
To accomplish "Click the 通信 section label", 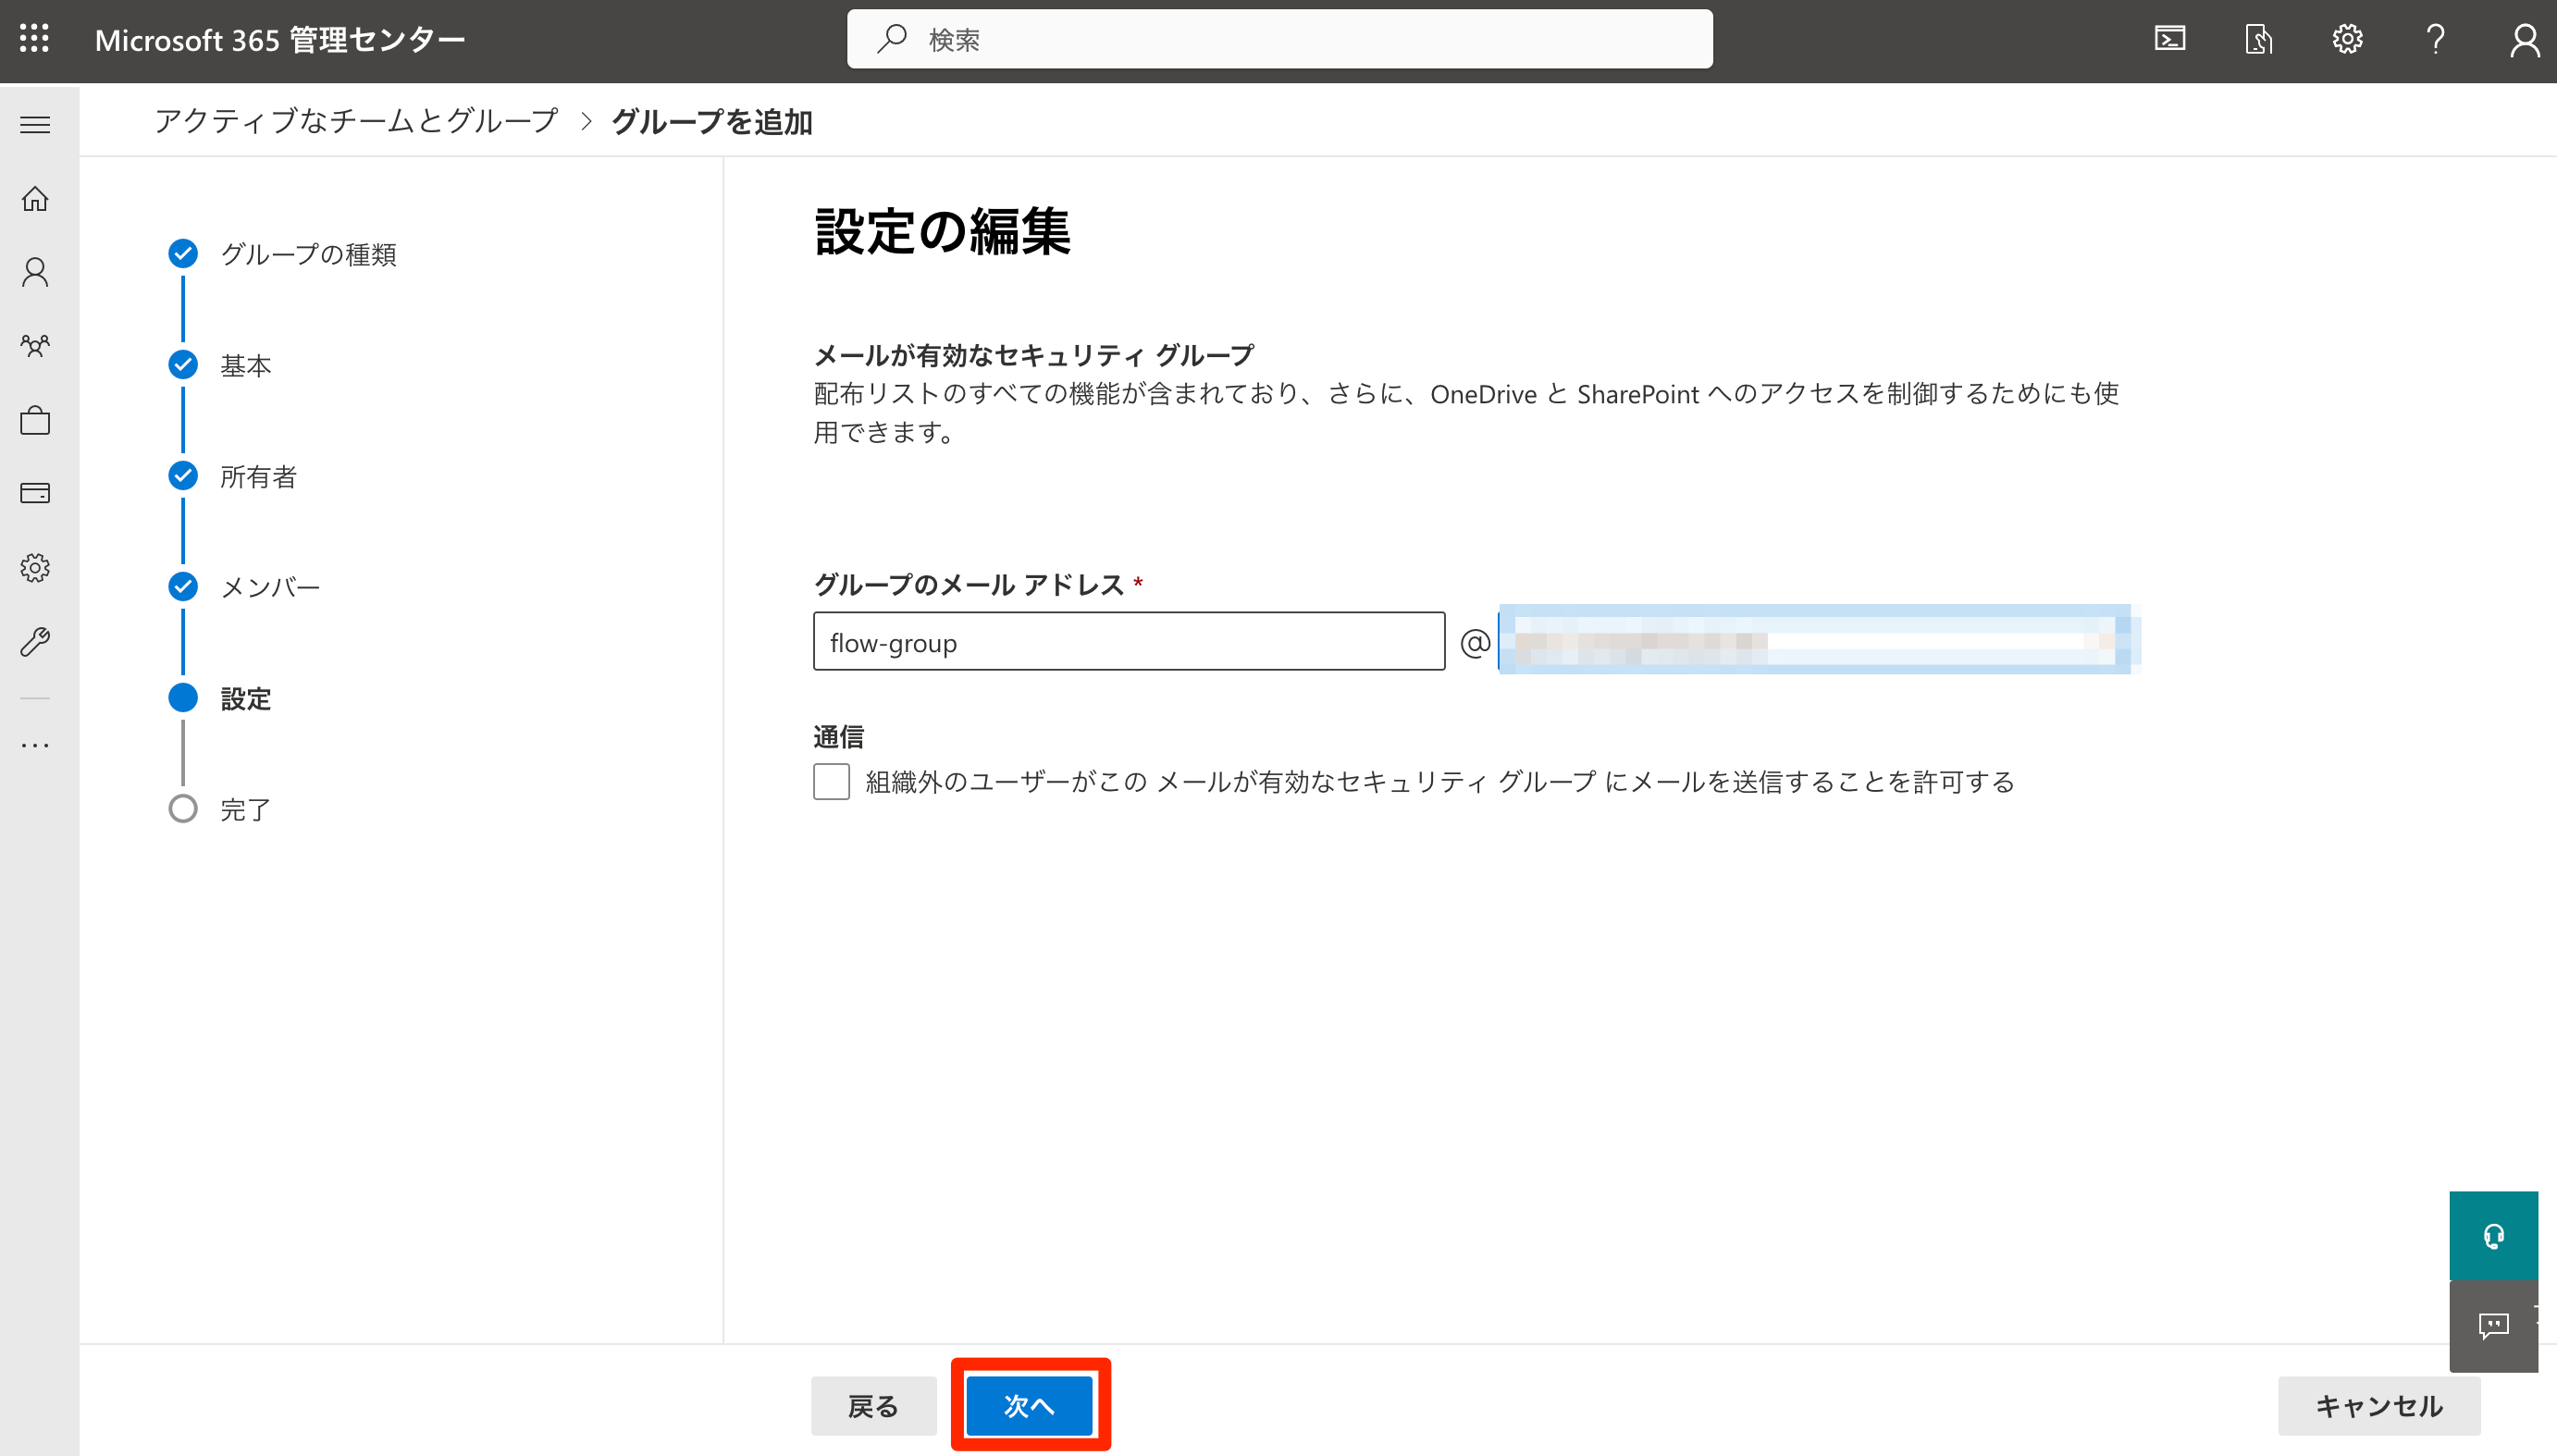I will coord(839,737).
